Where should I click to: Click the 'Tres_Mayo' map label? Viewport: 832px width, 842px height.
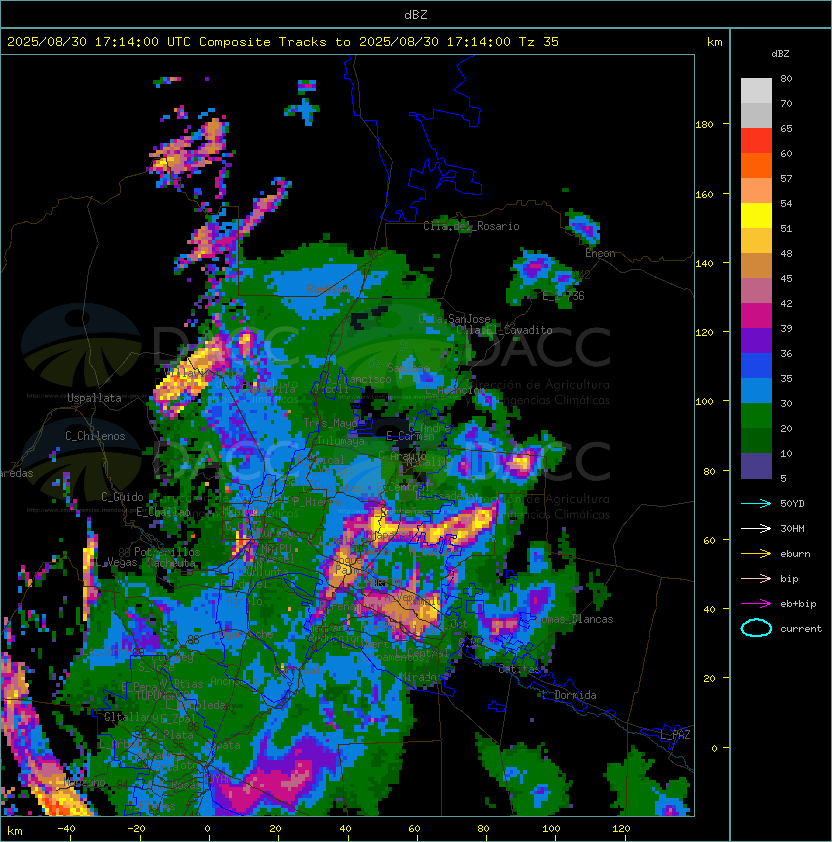pyautogui.click(x=330, y=423)
